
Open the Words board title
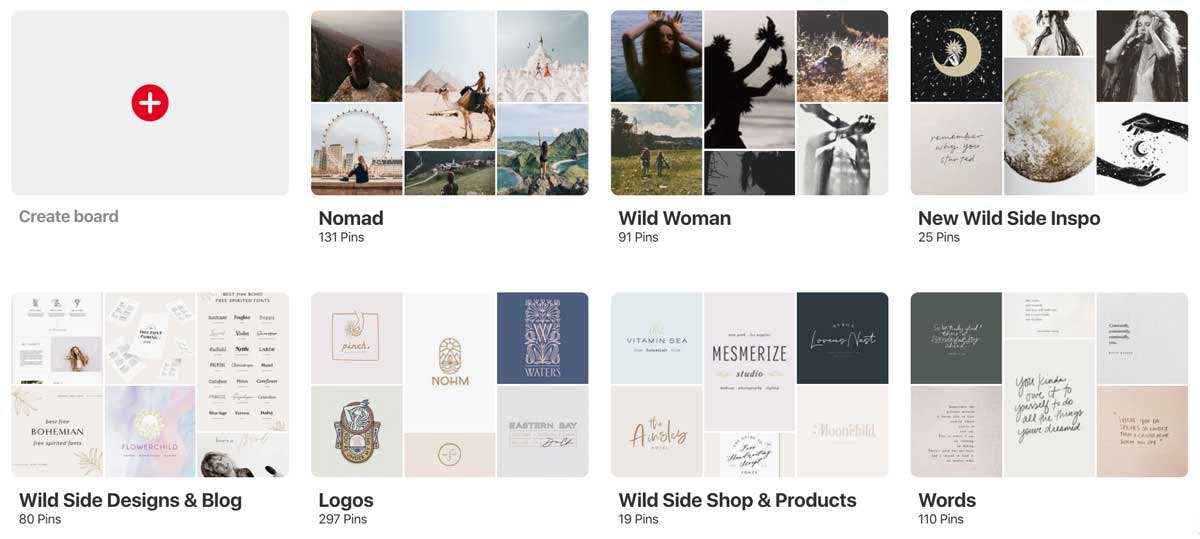click(947, 500)
